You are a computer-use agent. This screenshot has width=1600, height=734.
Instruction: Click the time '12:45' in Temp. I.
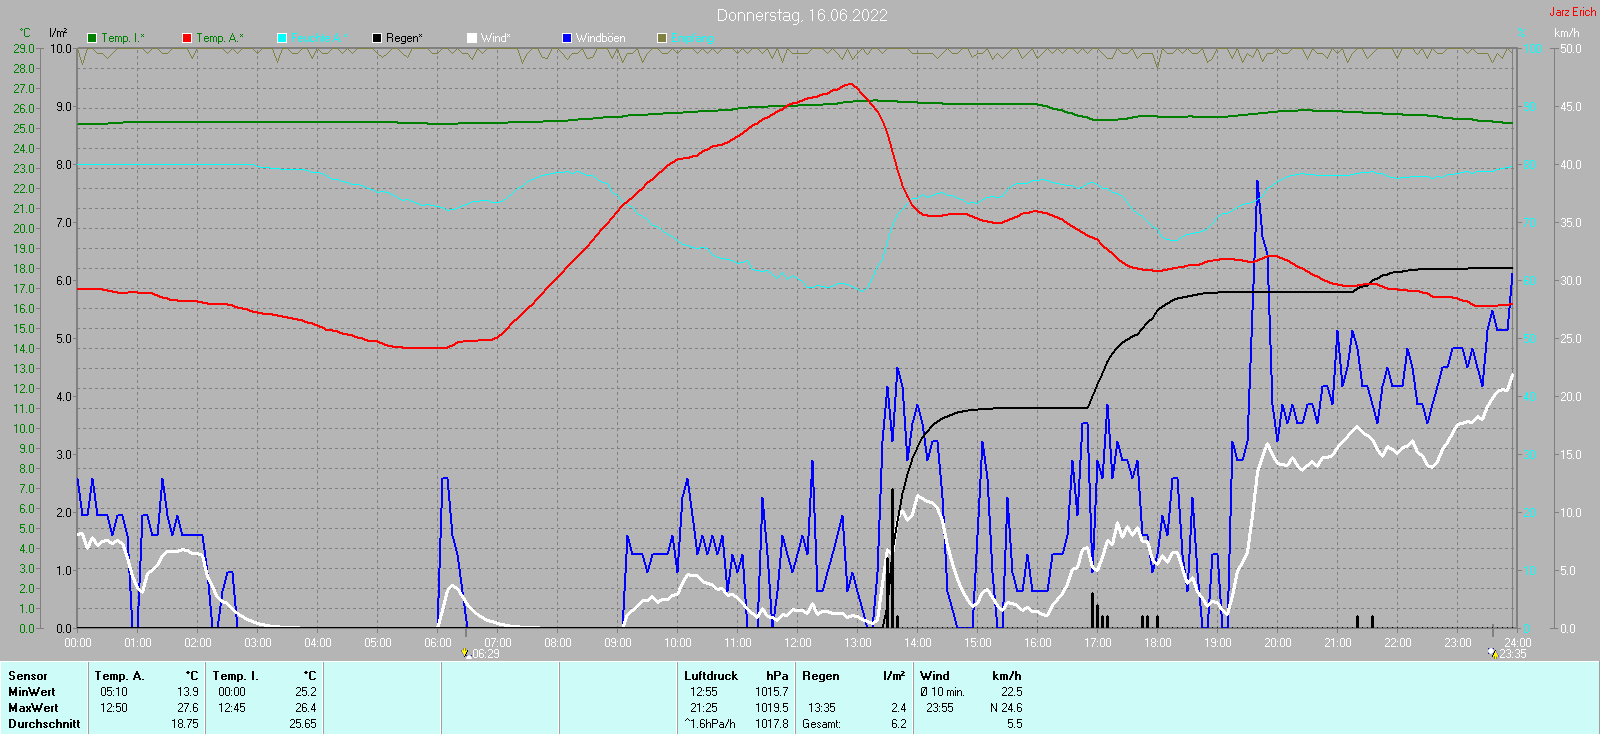pos(232,708)
